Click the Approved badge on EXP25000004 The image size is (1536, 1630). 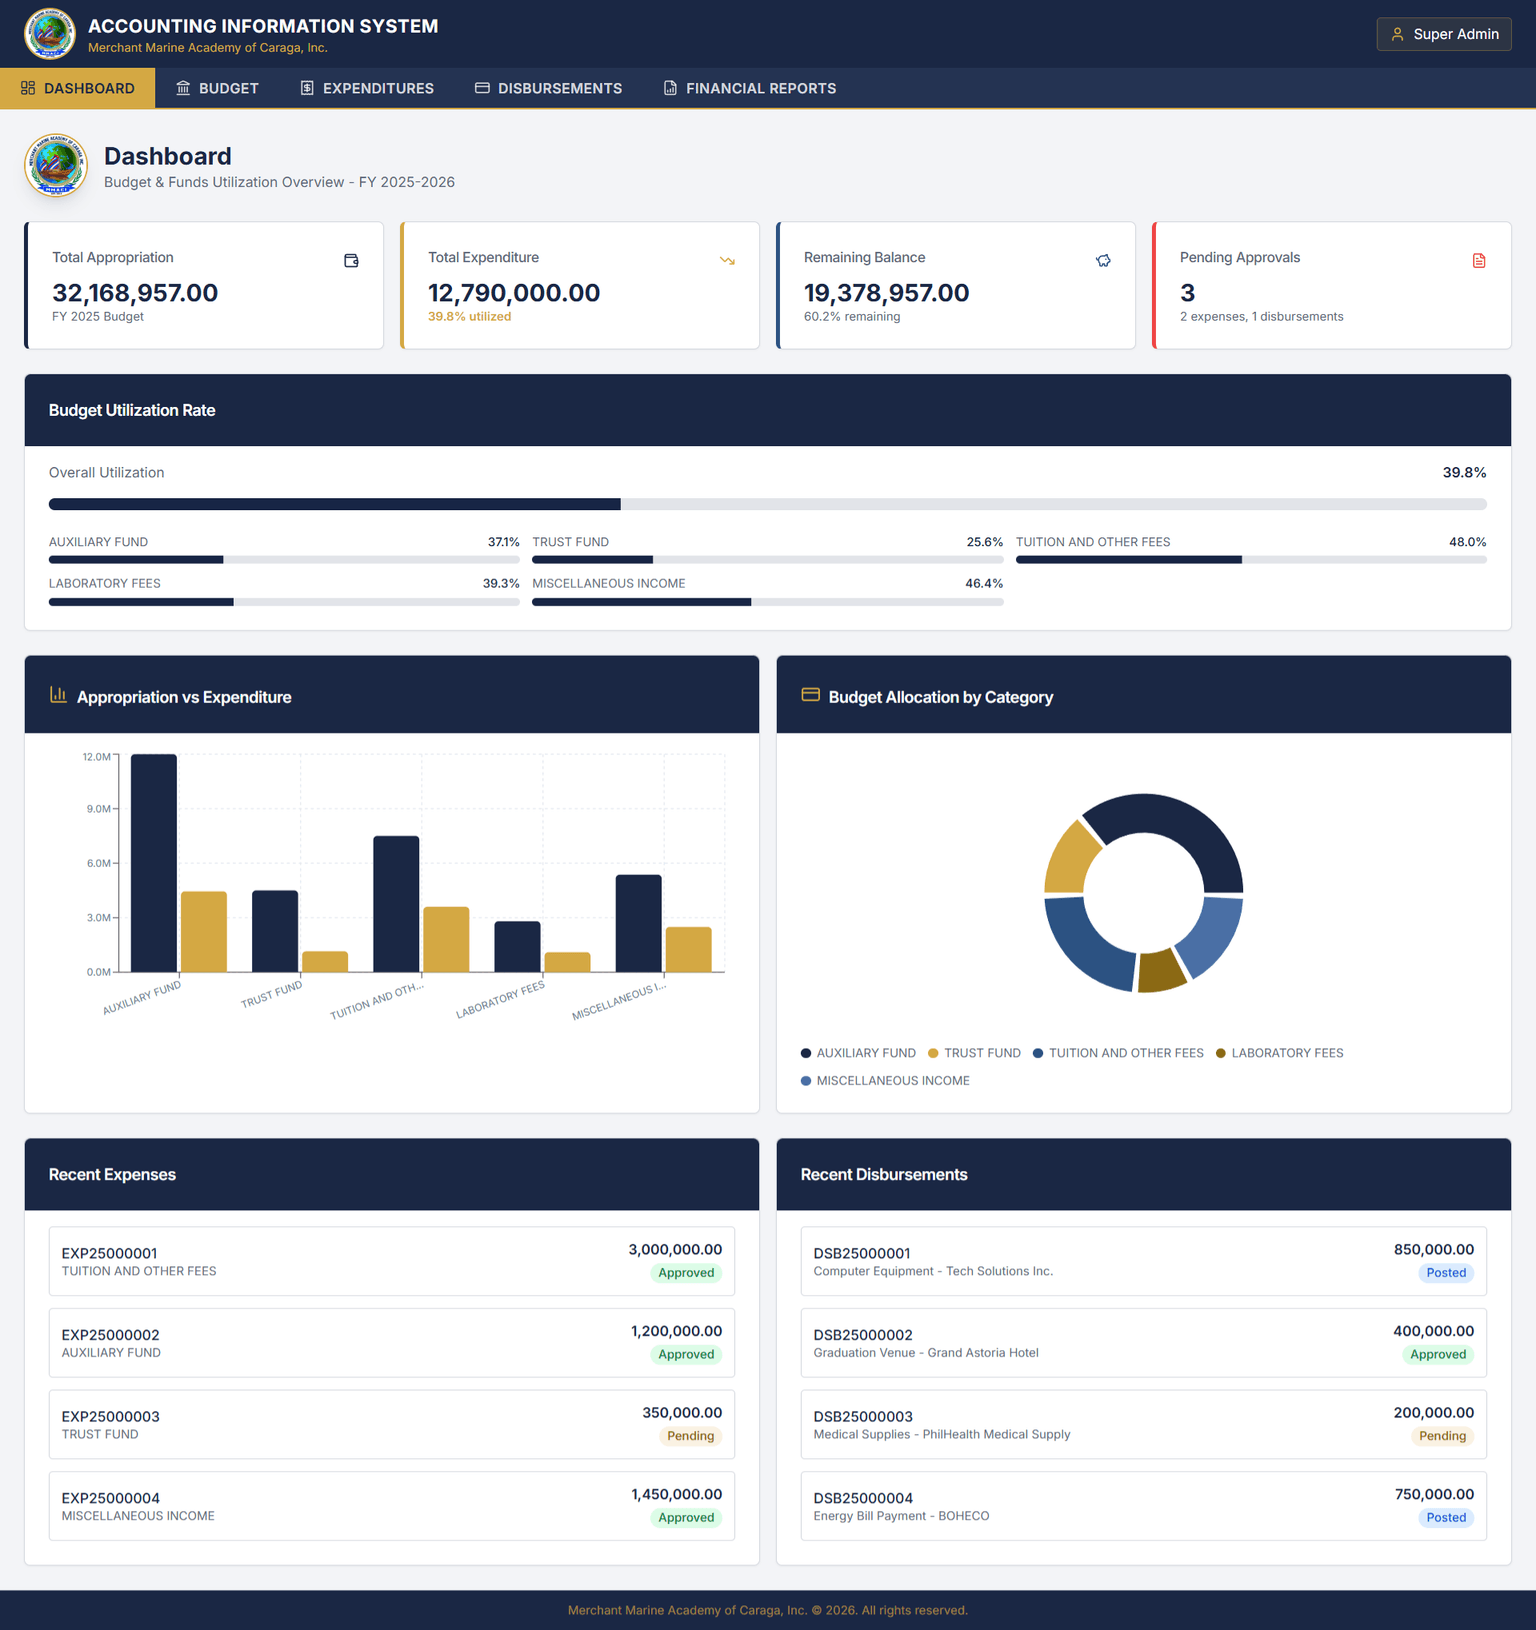(x=687, y=1518)
